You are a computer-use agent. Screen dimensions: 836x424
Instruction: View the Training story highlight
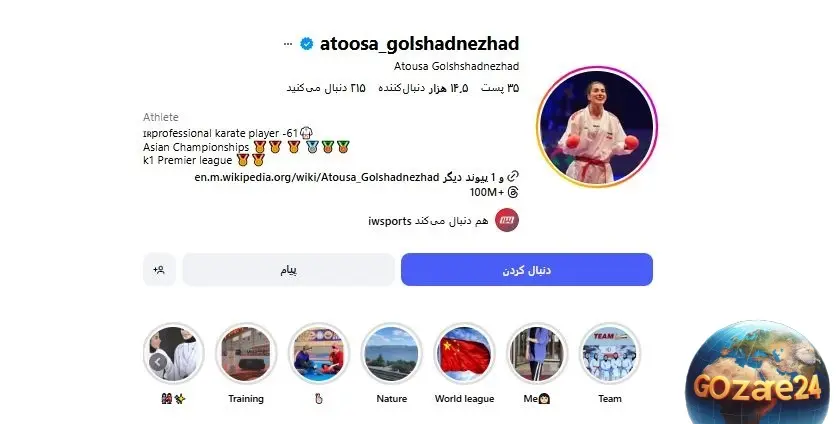click(x=246, y=353)
